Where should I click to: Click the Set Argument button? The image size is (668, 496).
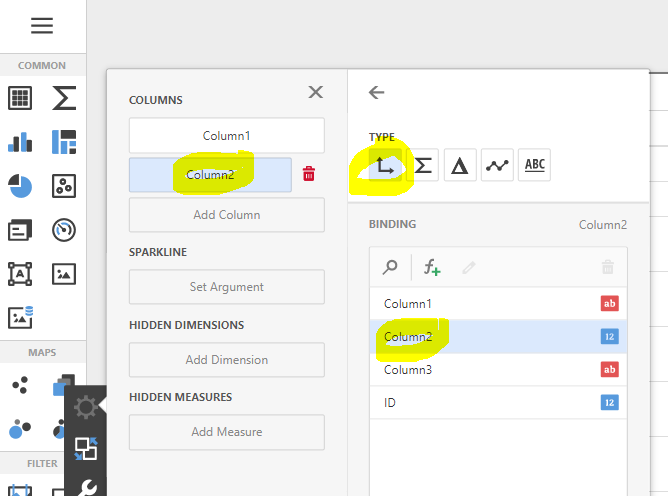point(226,287)
